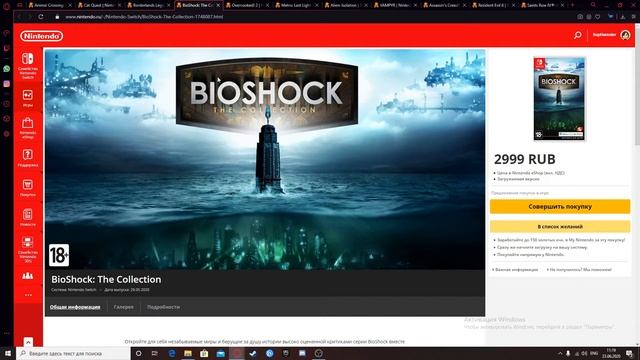
Task: Open Microsoft Store from the taskbar
Action: pos(204,353)
